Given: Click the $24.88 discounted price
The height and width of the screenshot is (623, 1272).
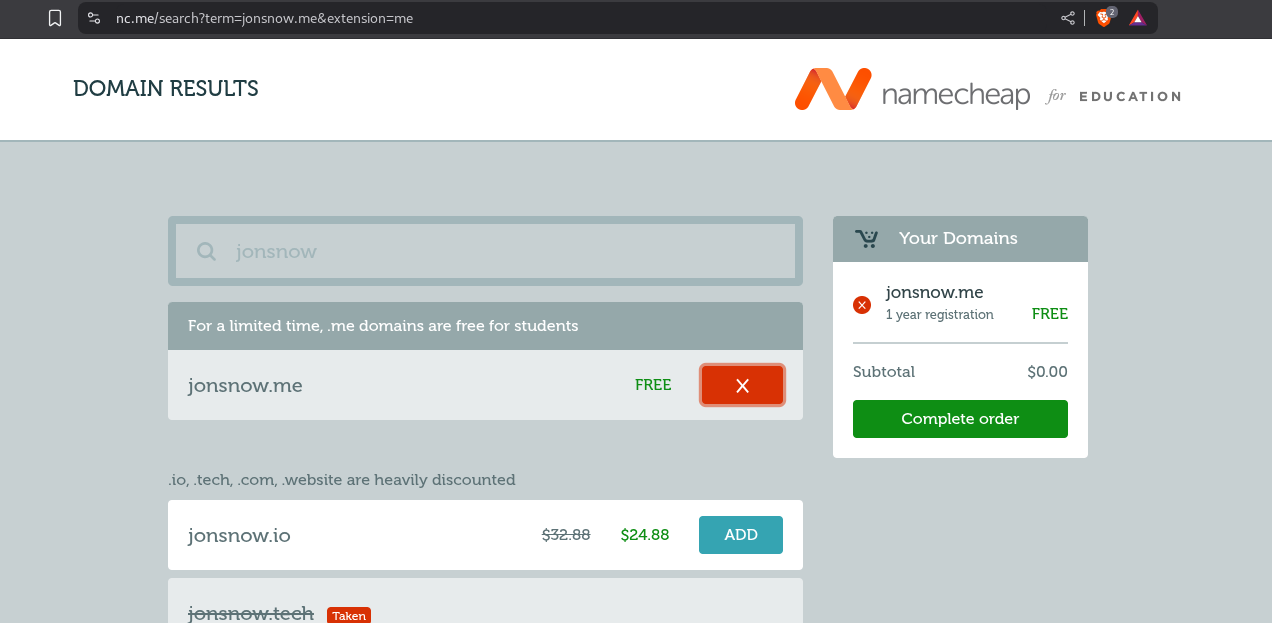Looking at the screenshot, I should (644, 535).
